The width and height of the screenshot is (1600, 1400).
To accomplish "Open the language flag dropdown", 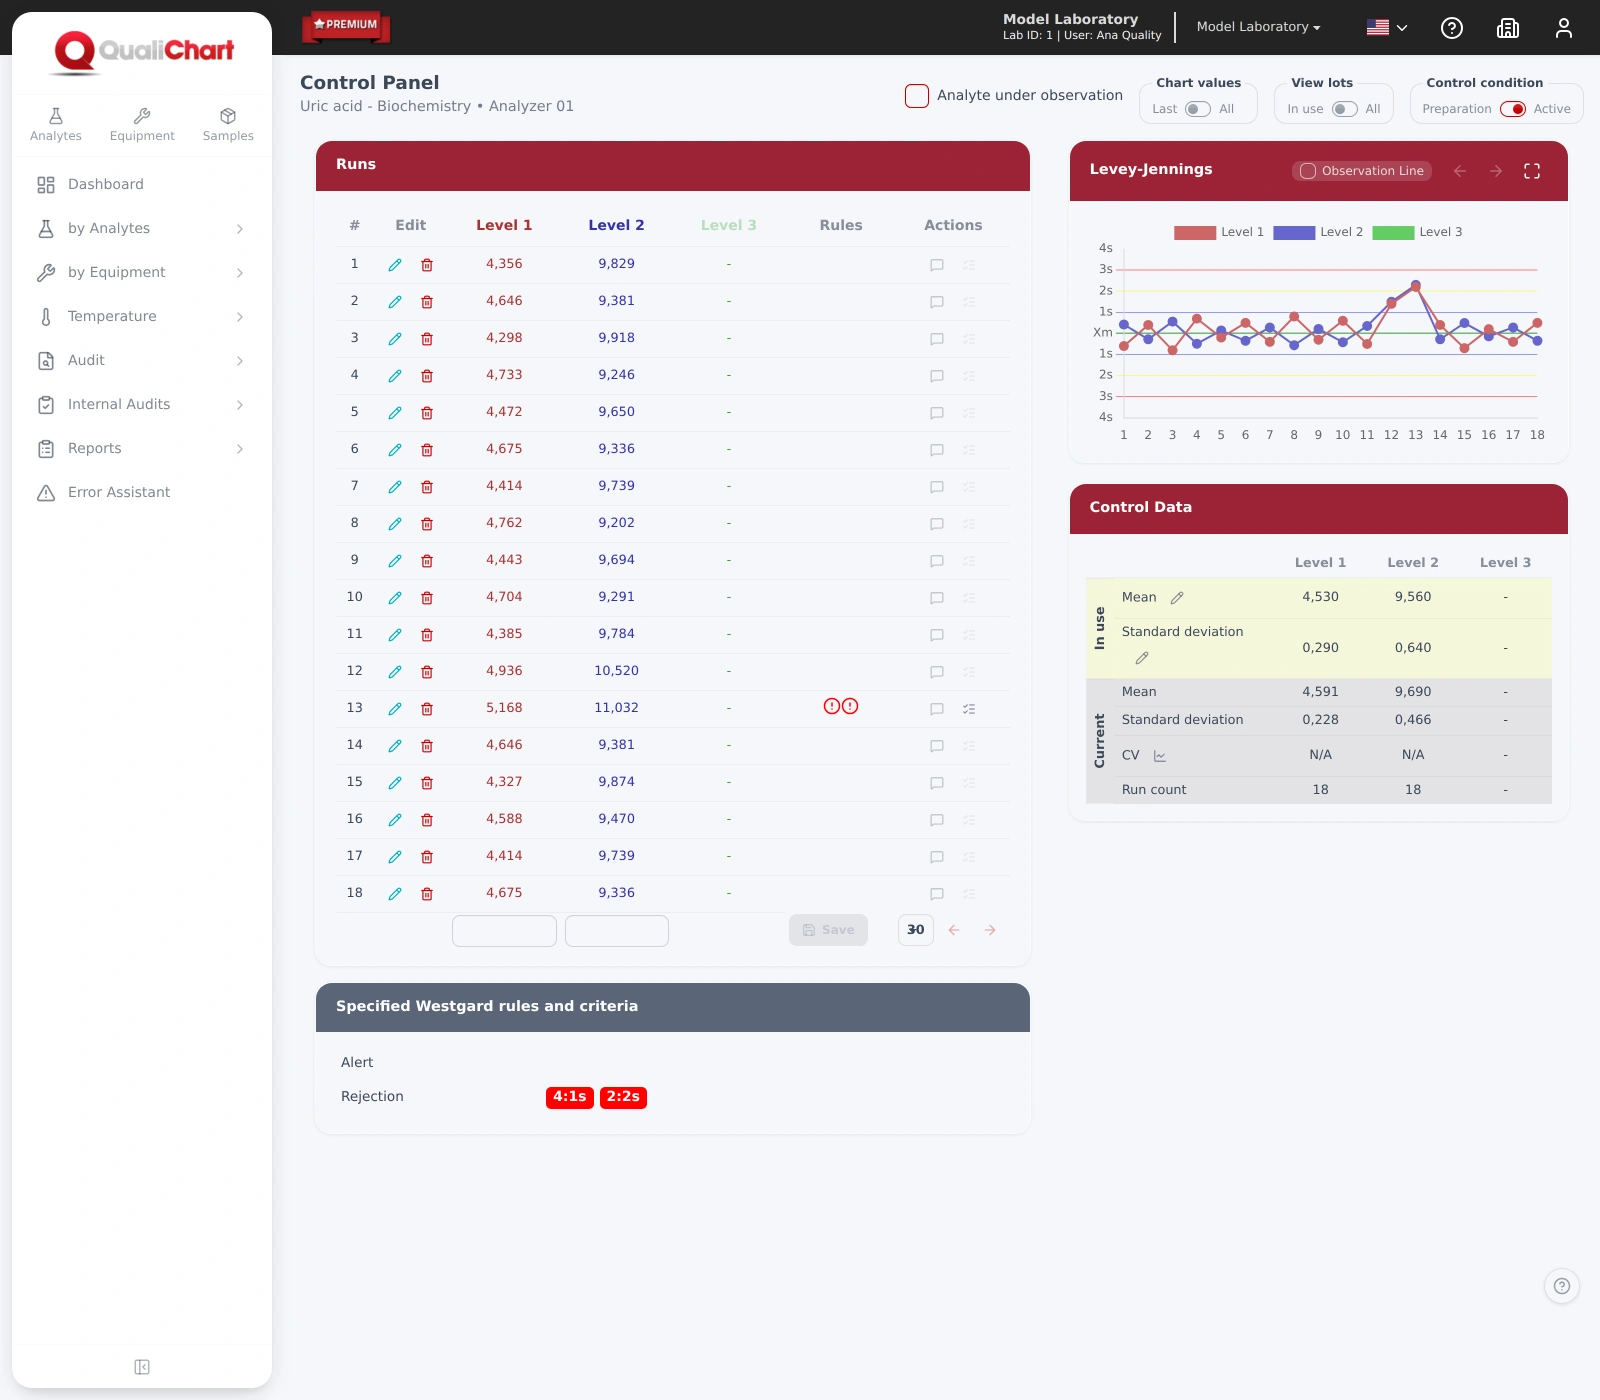I will pos(1387,28).
